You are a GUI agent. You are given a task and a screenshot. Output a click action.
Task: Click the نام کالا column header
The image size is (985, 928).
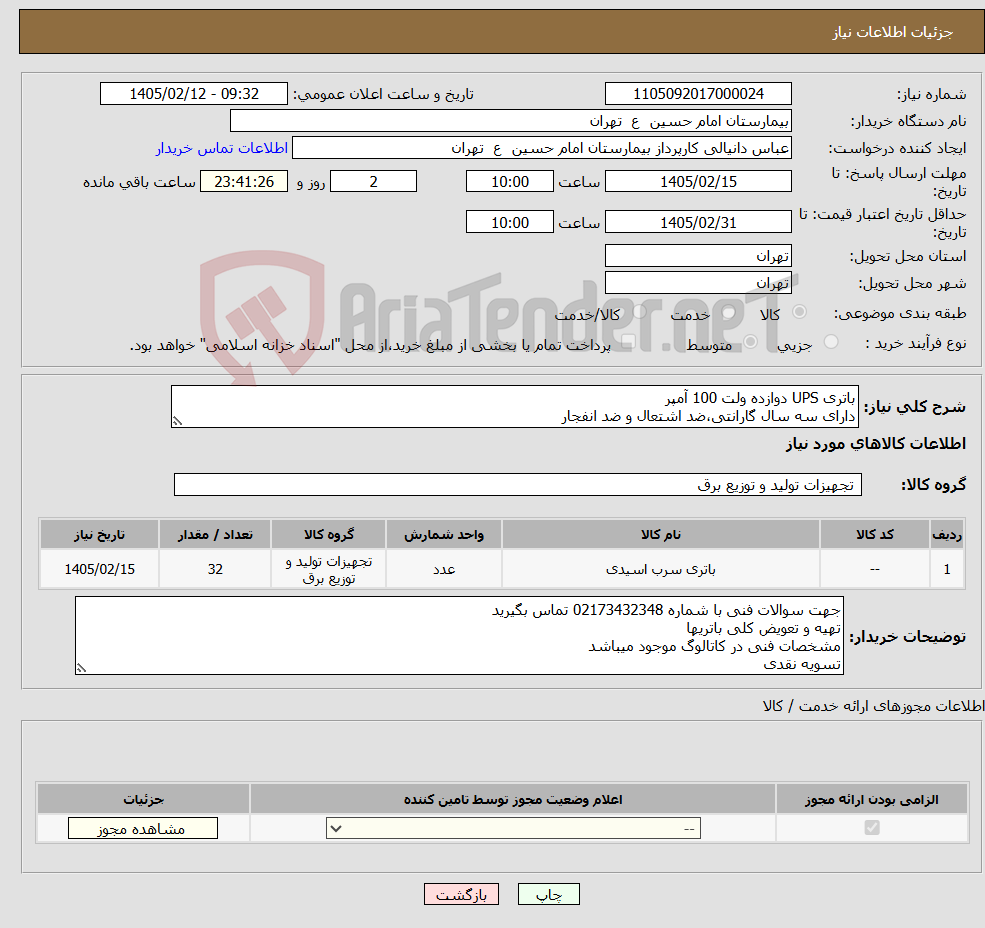coord(660,535)
